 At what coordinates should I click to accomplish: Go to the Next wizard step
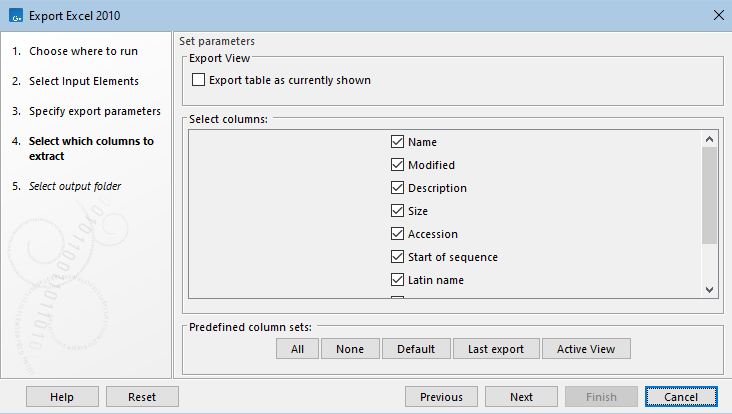coord(521,397)
